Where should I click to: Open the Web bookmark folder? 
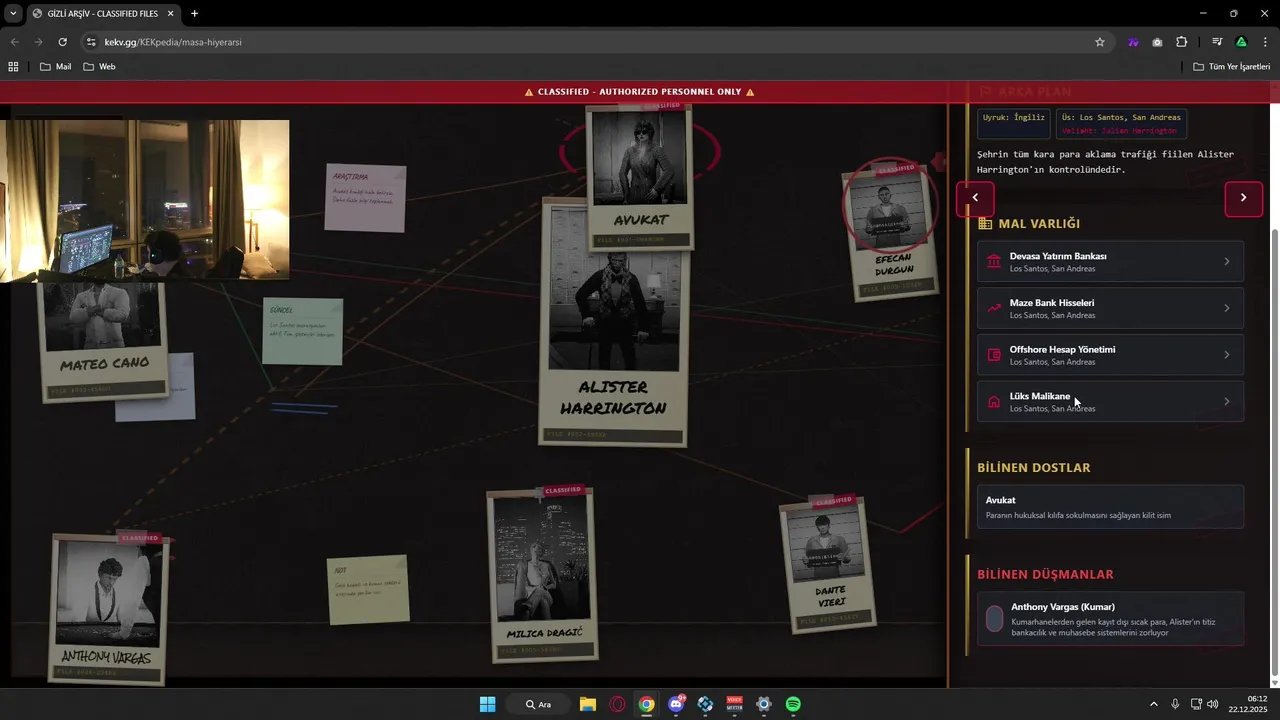pos(99,67)
